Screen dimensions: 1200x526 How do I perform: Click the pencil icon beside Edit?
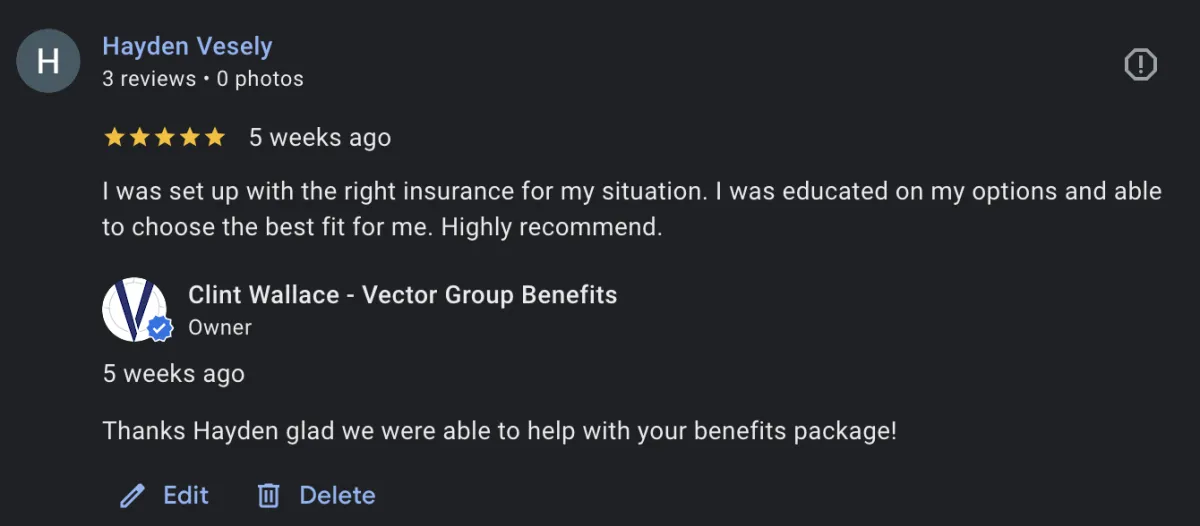(x=132, y=496)
